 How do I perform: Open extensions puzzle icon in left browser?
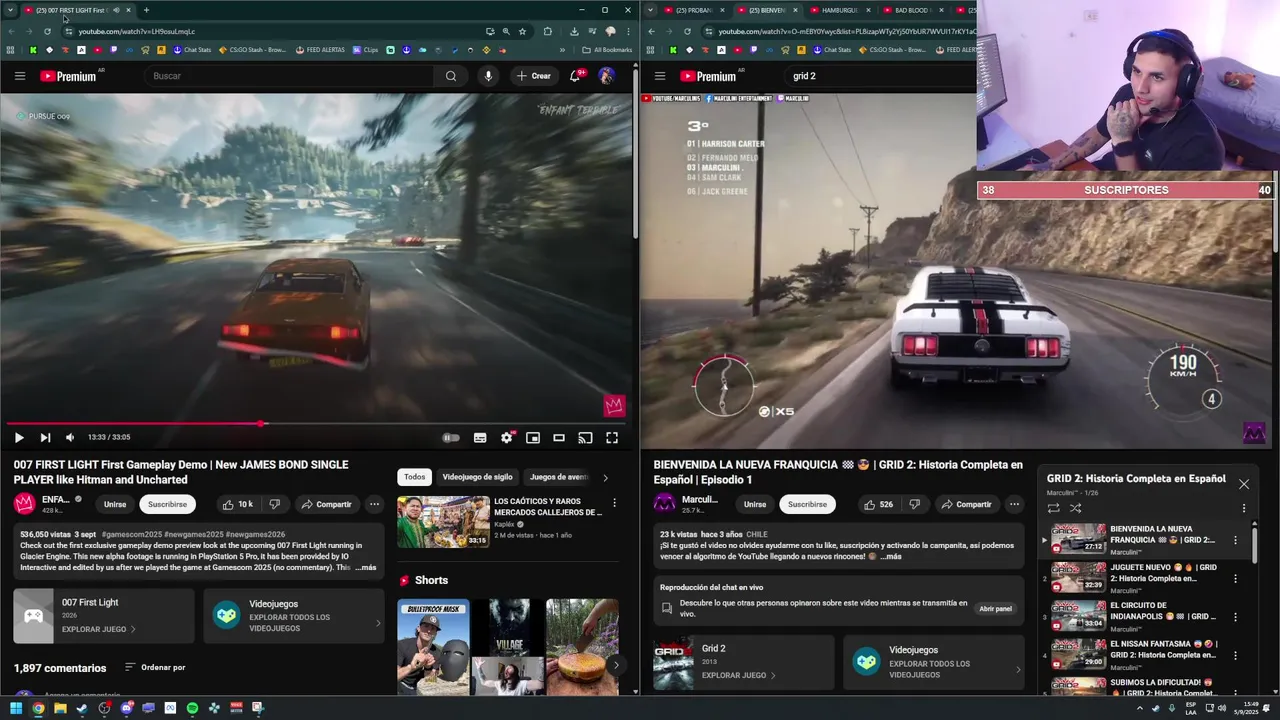pos(547,31)
